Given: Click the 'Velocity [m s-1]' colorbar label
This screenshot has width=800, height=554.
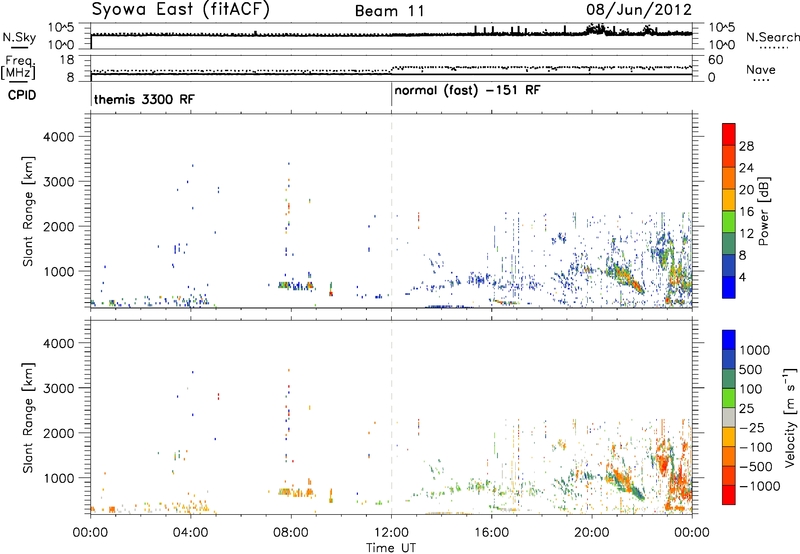Looking at the screenshot, I should click(790, 417).
